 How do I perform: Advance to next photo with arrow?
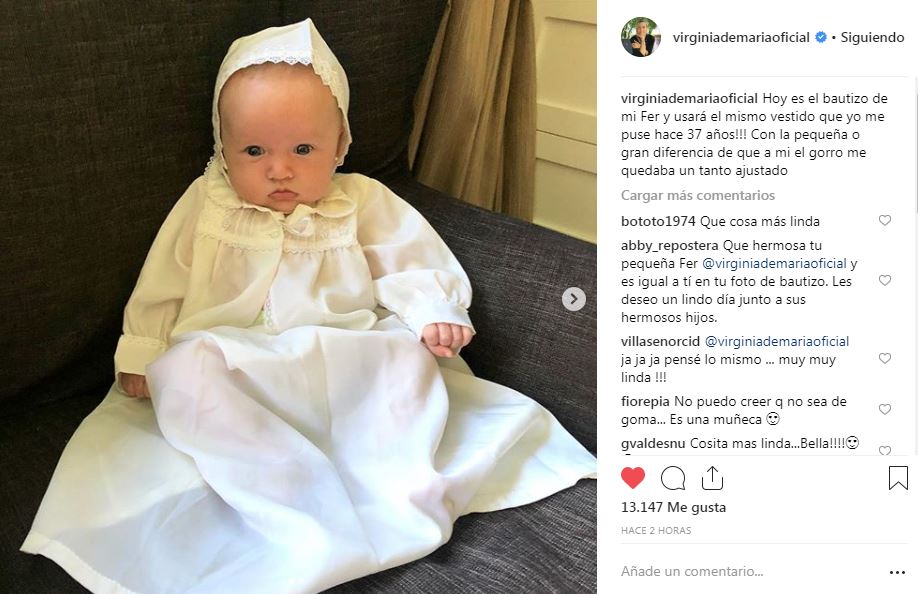coord(574,299)
